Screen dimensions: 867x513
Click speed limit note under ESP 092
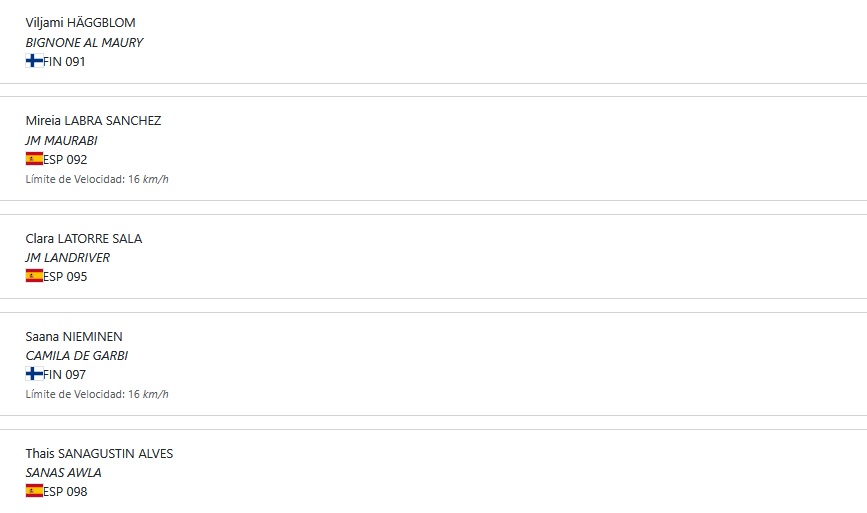tap(97, 179)
